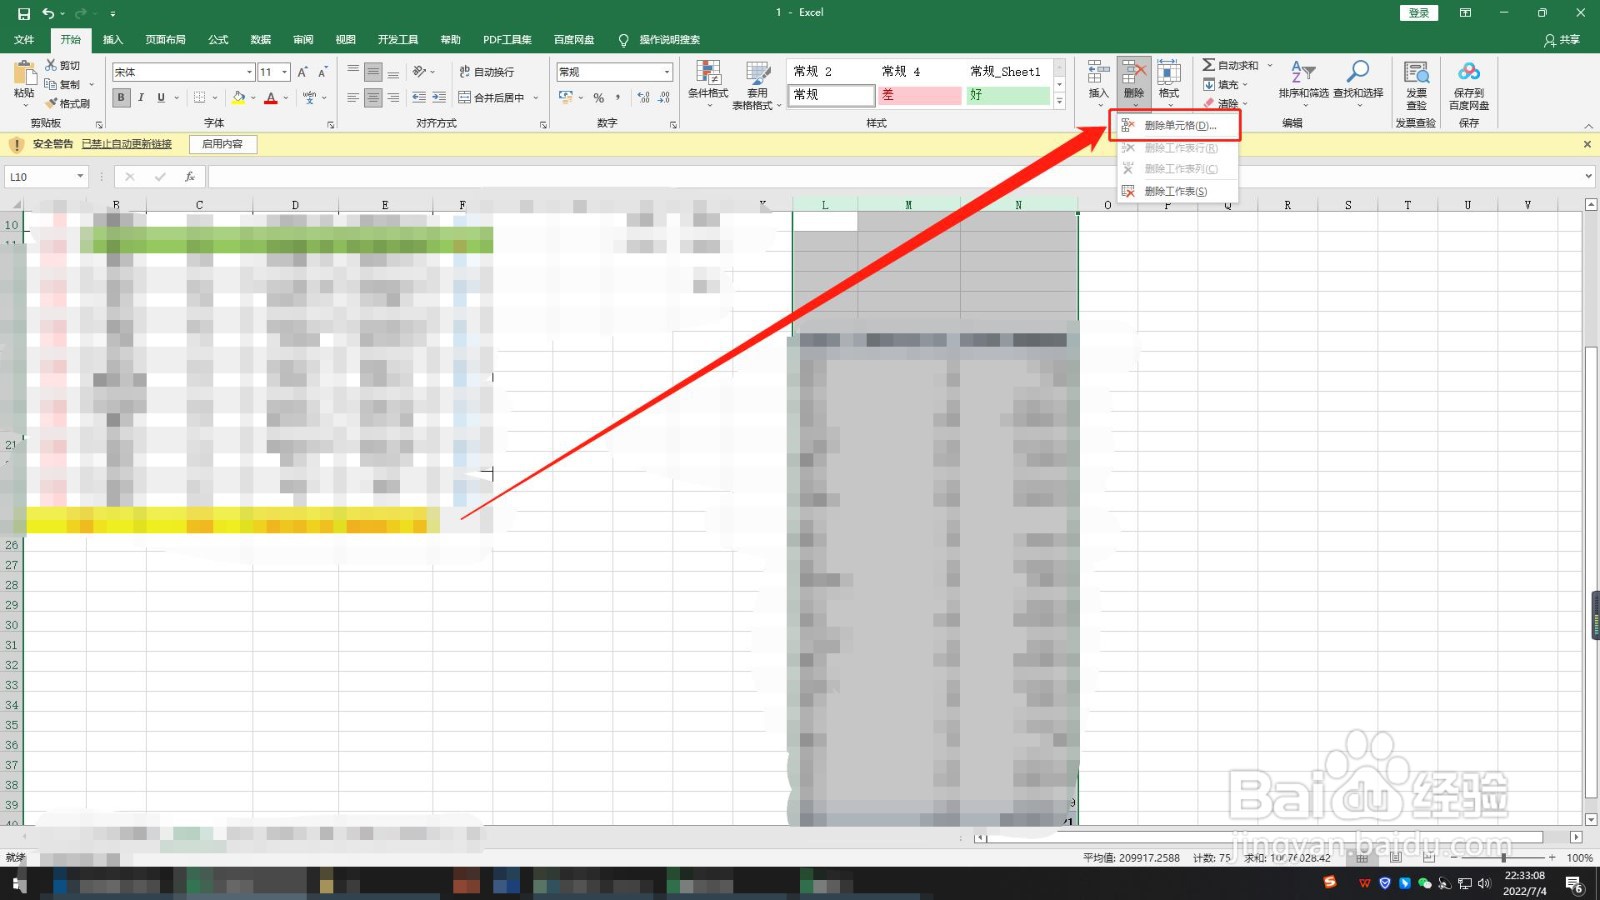The width and height of the screenshot is (1600, 900).
Task: Toggle Wrap Text (自动换行)
Action: click(486, 72)
